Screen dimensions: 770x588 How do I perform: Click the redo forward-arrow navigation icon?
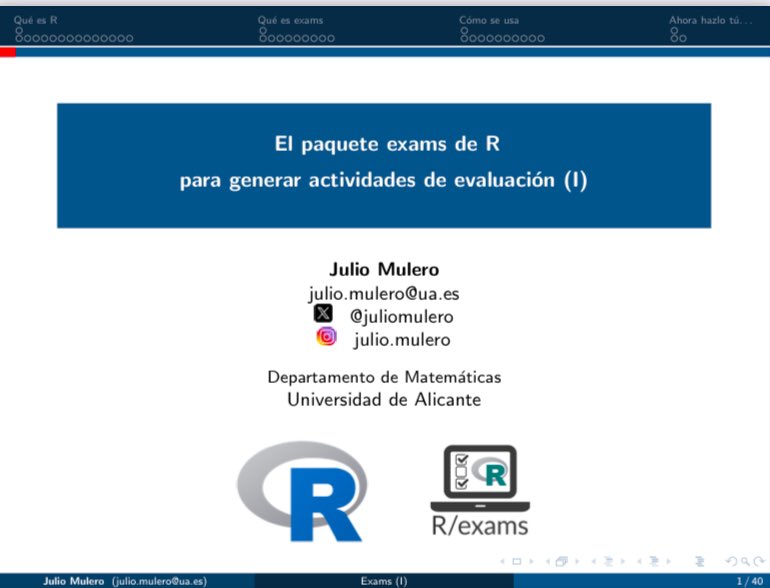[758, 561]
